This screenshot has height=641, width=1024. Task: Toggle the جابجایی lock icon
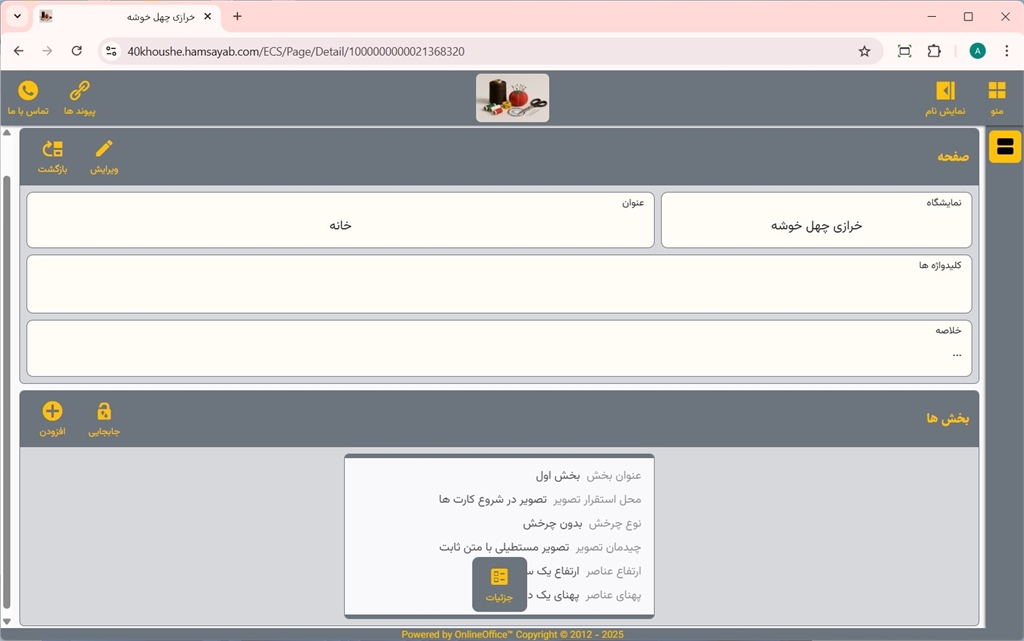(x=104, y=413)
